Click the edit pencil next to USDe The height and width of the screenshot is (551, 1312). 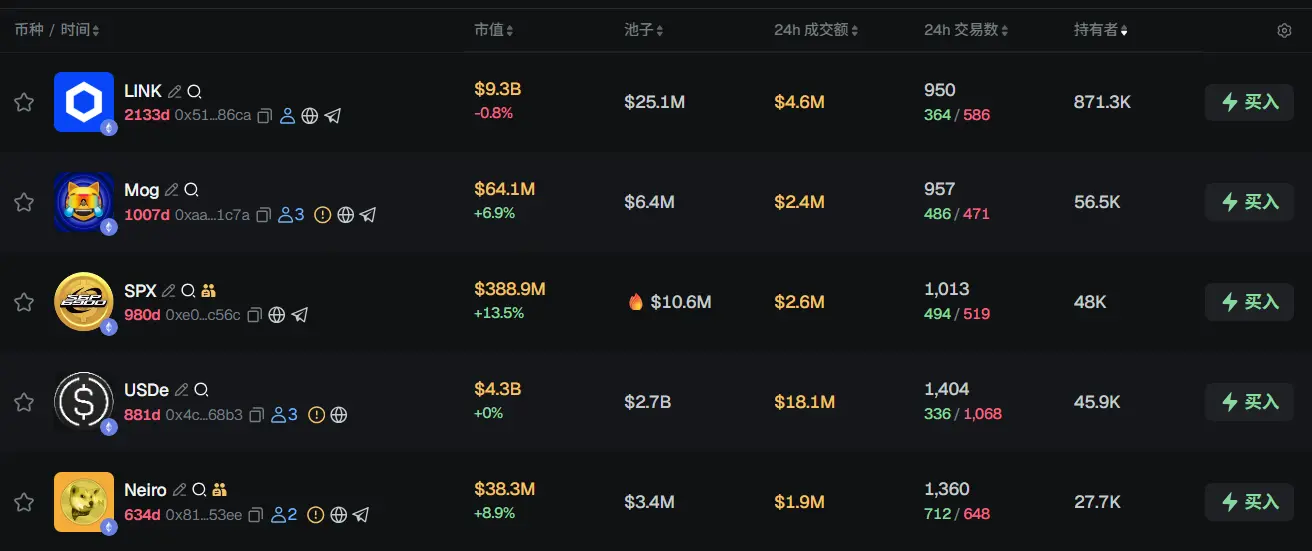pyautogui.click(x=181, y=390)
